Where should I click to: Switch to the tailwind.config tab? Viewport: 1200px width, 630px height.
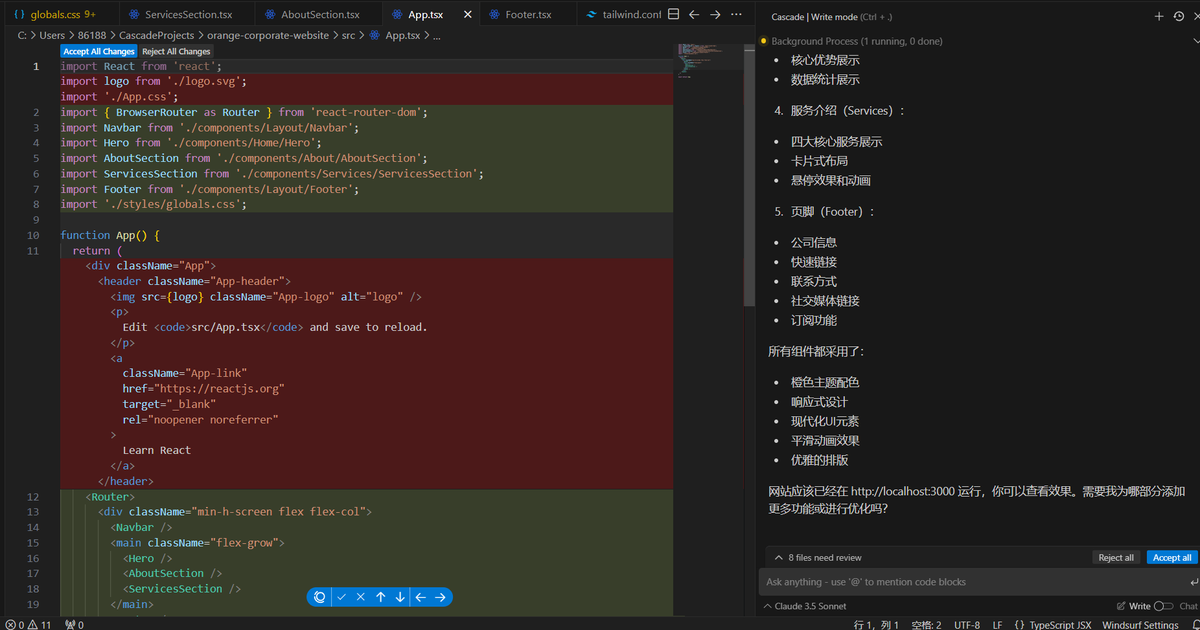[620, 15]
